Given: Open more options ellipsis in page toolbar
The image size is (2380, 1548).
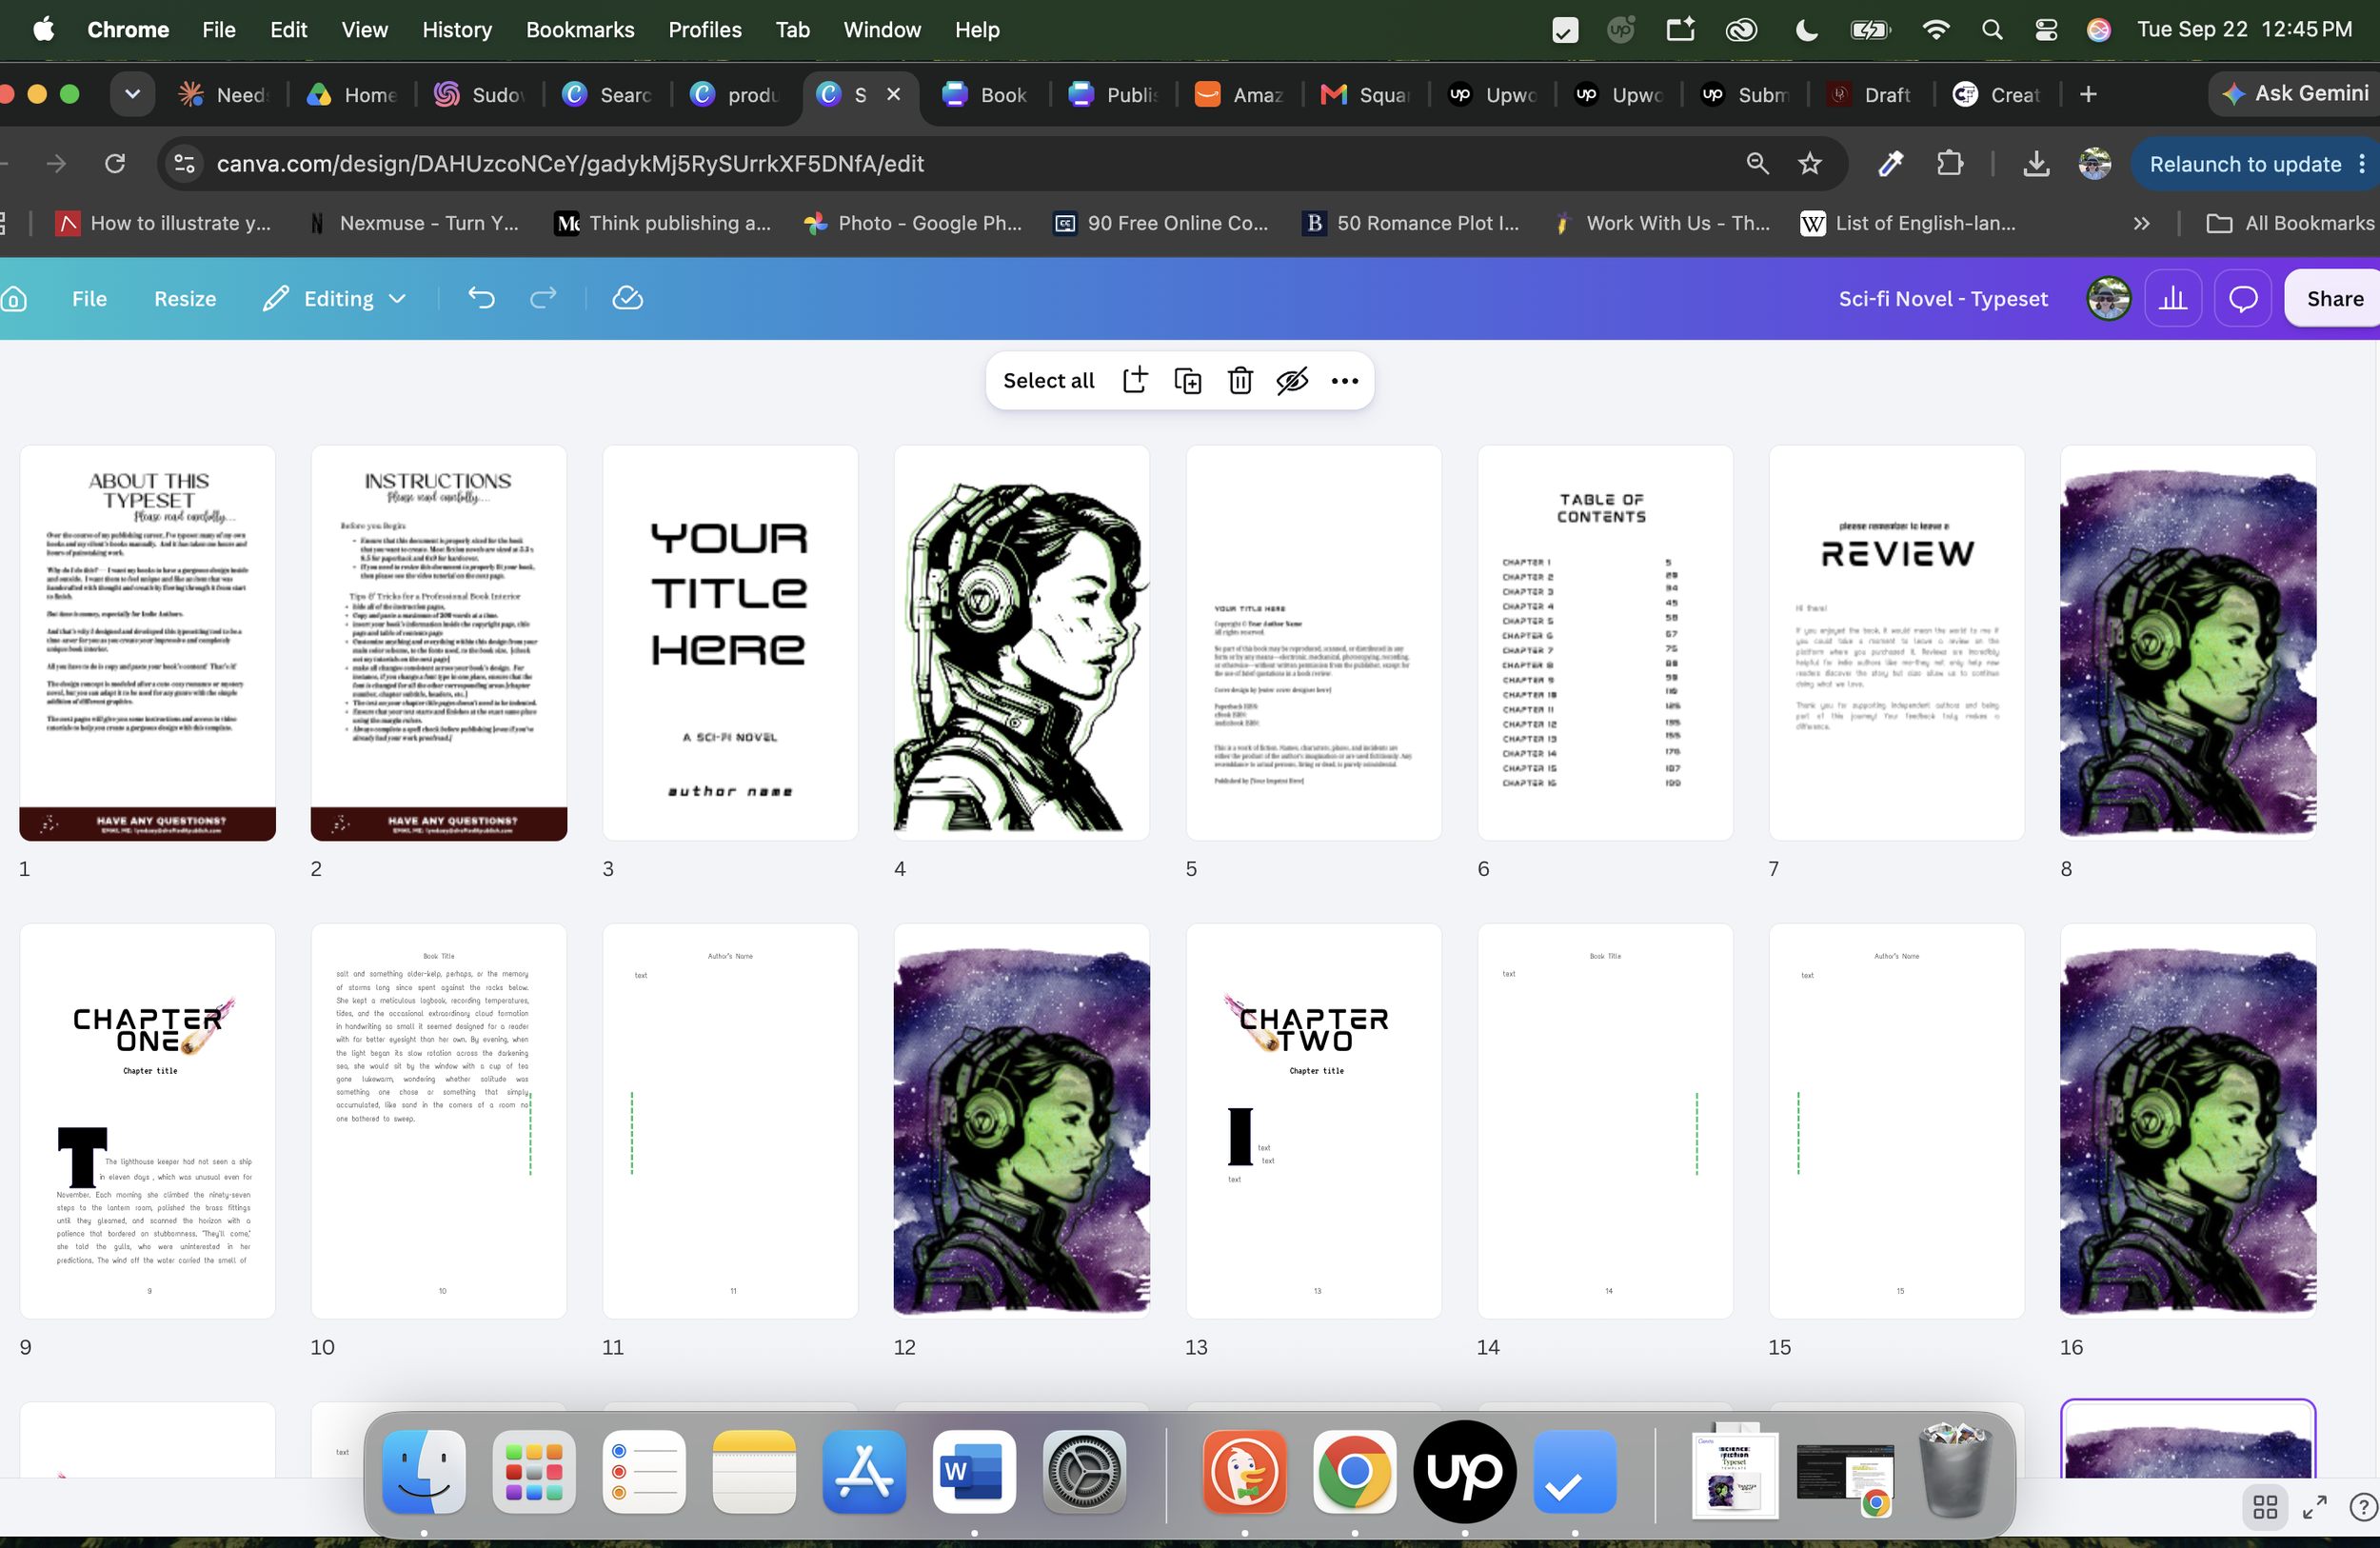Looking at the screenshot, I should point(1345,380).
